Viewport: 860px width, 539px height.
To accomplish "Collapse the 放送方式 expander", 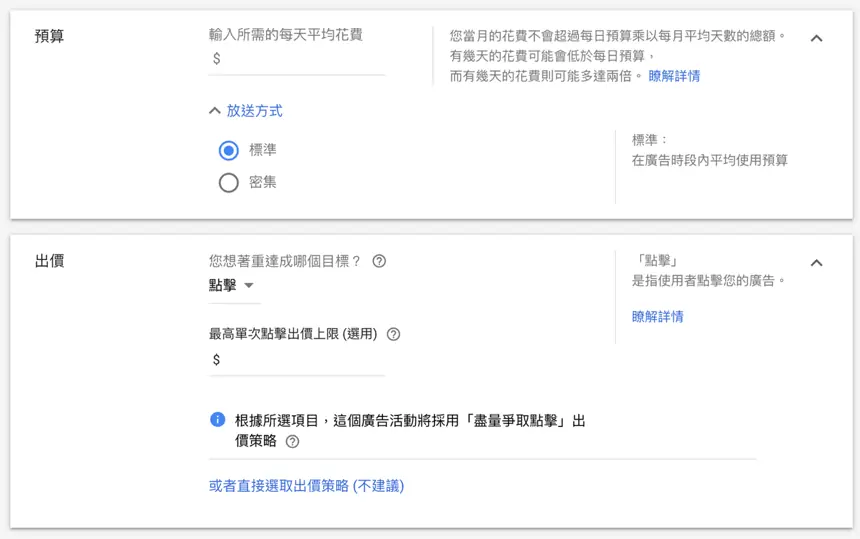I will pyautogui.click(x=246, y=111).
